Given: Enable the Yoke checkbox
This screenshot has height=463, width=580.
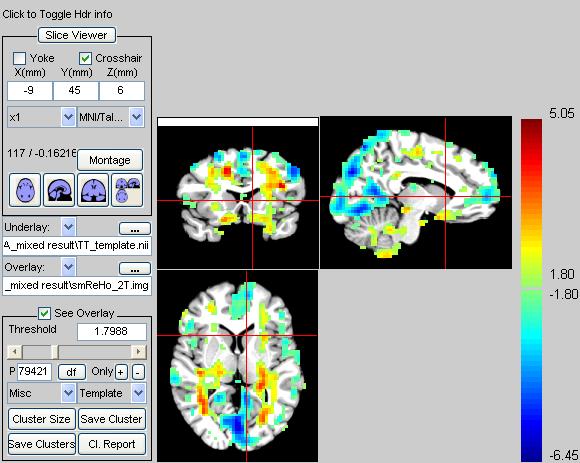Looking at the screenshot, I should 19,58.
